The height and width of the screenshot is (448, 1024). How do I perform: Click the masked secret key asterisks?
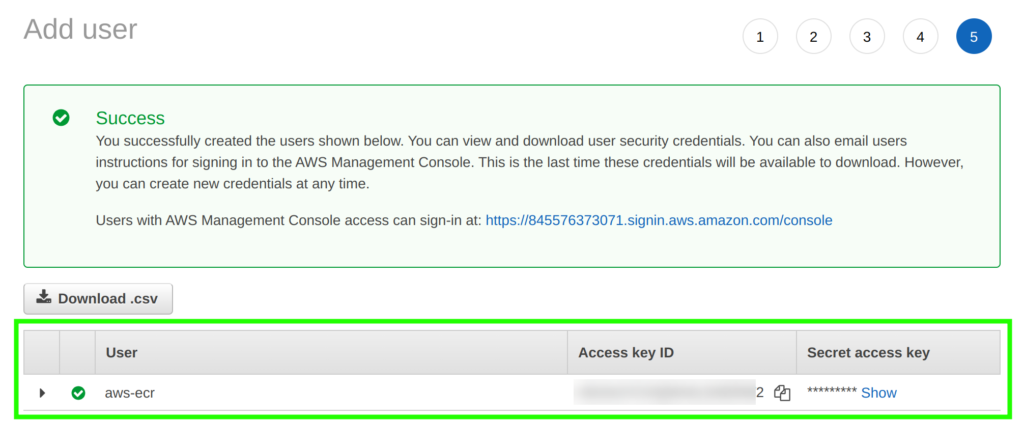[x=831, y=393]
